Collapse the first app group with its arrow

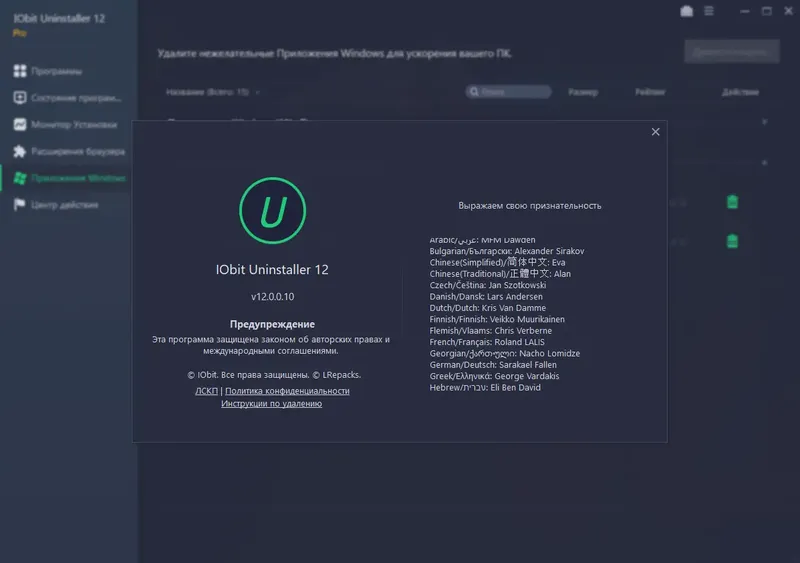pyautogui.click(x=764, y=122)
